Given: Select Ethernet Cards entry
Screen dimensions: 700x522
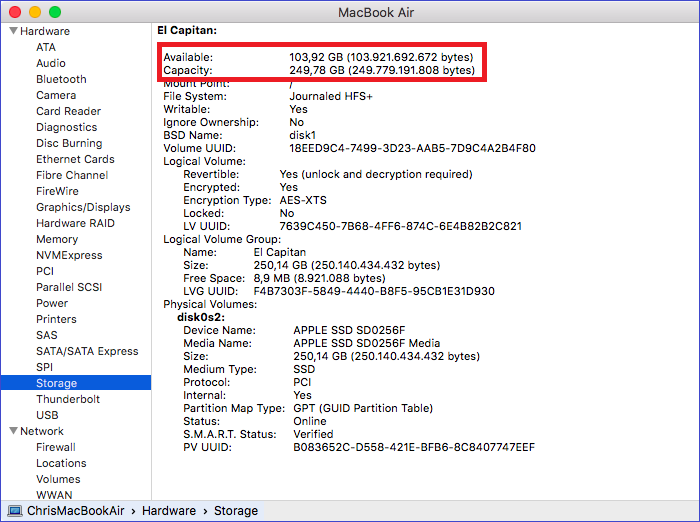Looking at the screenshot, I should coord(75,159).
